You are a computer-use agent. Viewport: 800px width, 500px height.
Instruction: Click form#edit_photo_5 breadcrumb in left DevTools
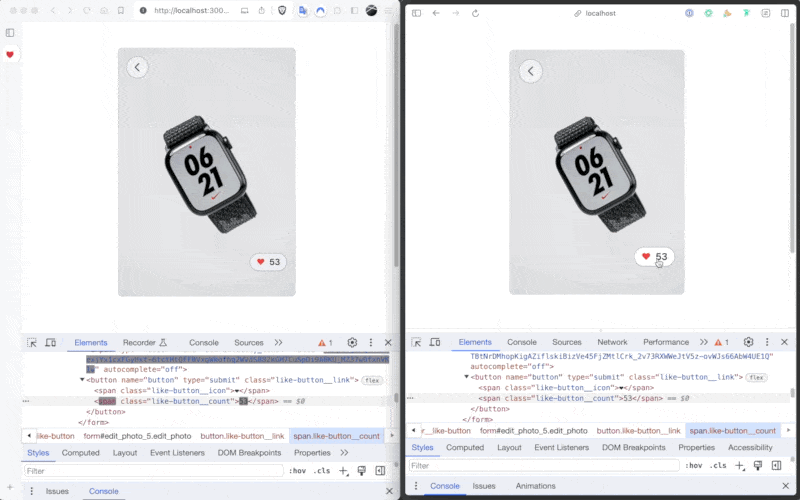(x=137, y=436)
